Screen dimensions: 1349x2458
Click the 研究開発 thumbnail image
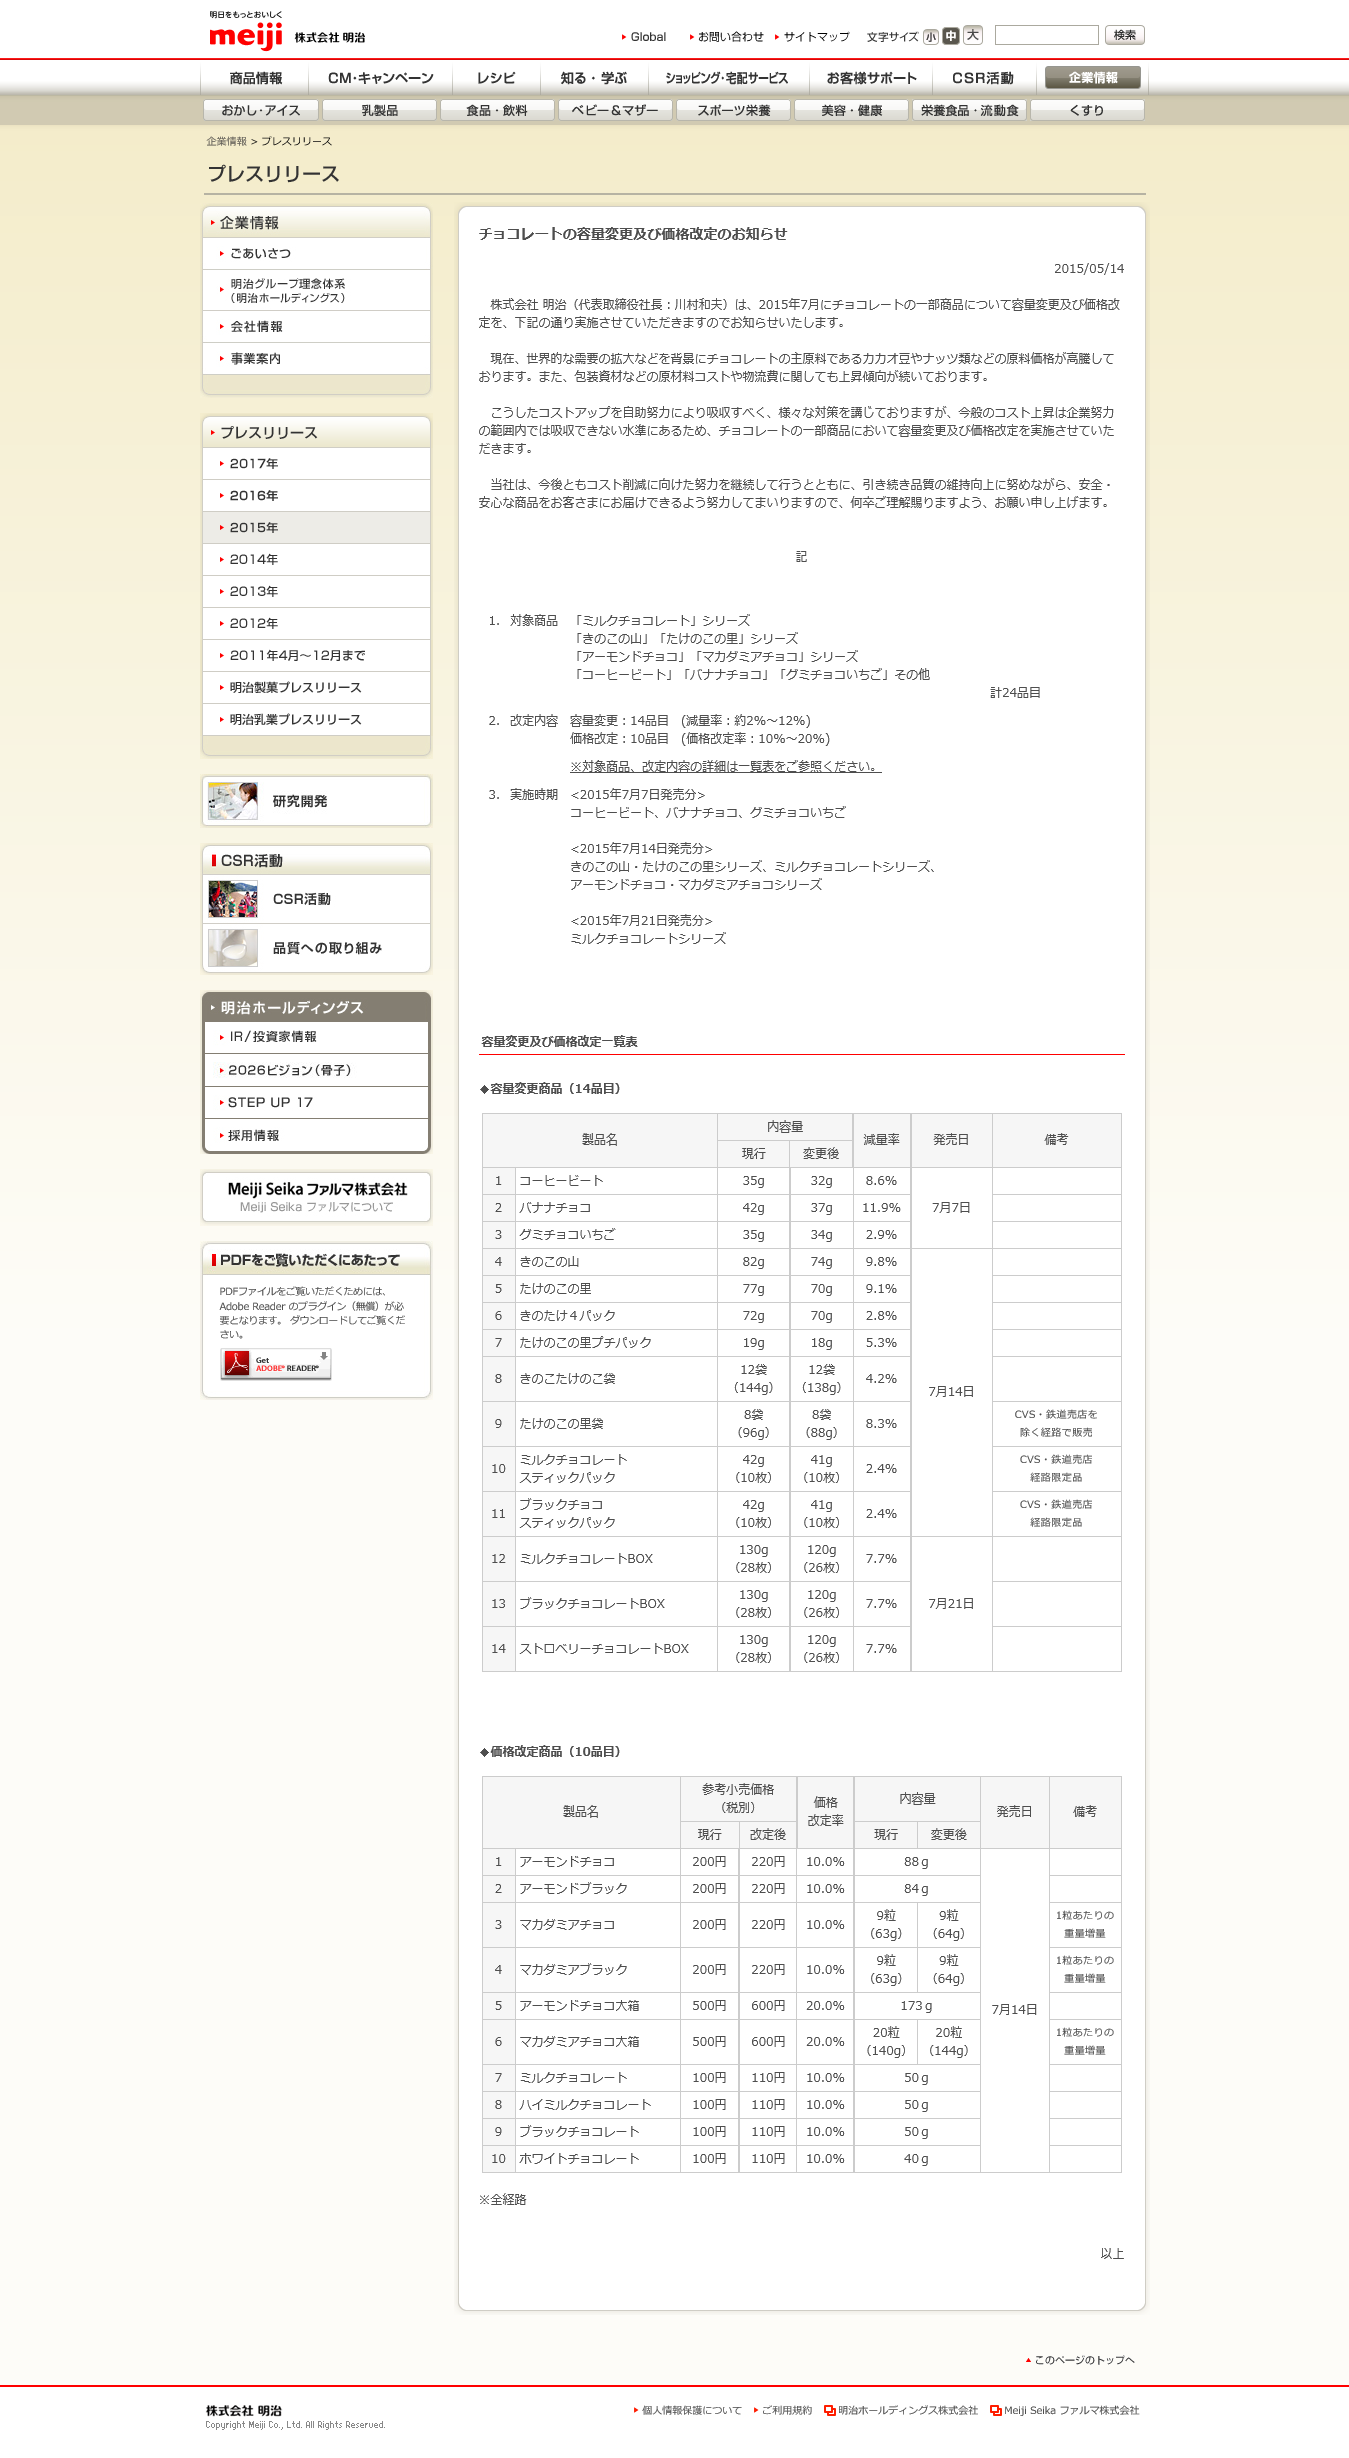pyautogui.click(x=233, y=801)
